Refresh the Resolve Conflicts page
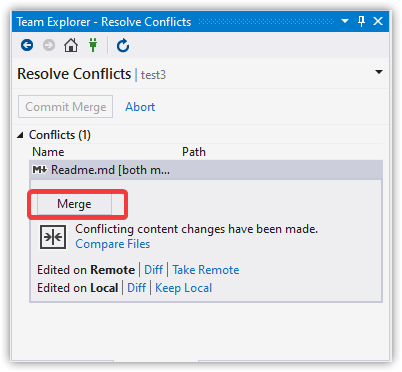This screenshot has width=402, height=372. click(x=123, y=45)
